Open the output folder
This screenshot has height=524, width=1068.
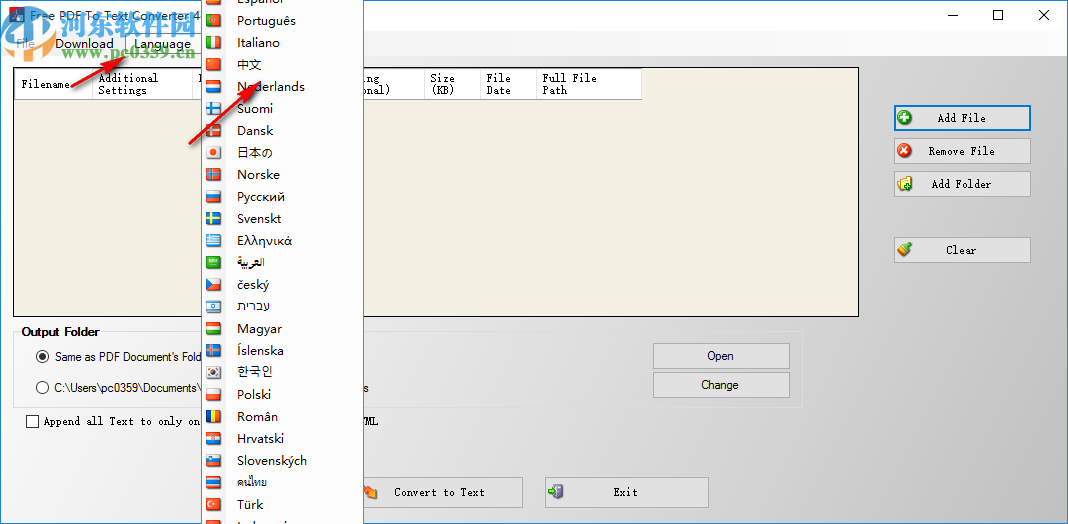click(721, 356)
